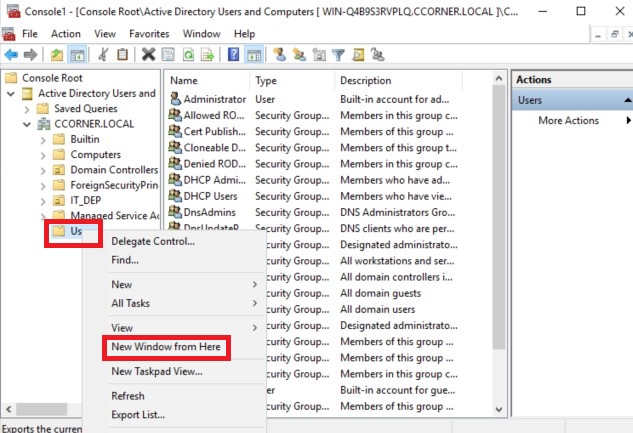Select Console Root in the tree
The height and width of the screenshot is (433, 633).
tap(52, 78)
